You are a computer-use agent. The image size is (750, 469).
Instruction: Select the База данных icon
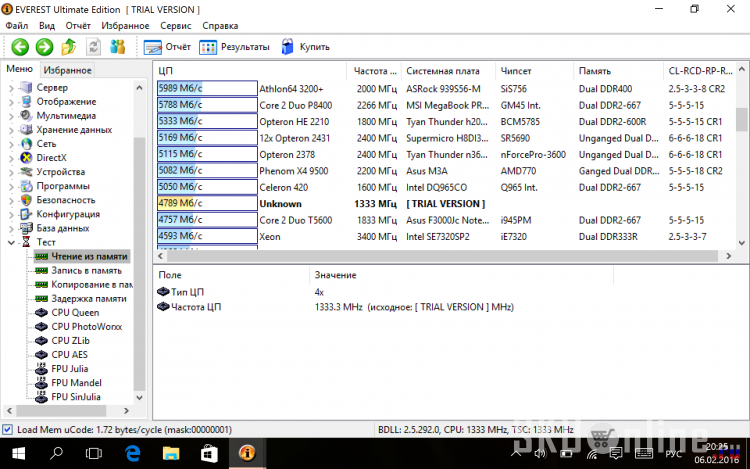pos(26,228)
